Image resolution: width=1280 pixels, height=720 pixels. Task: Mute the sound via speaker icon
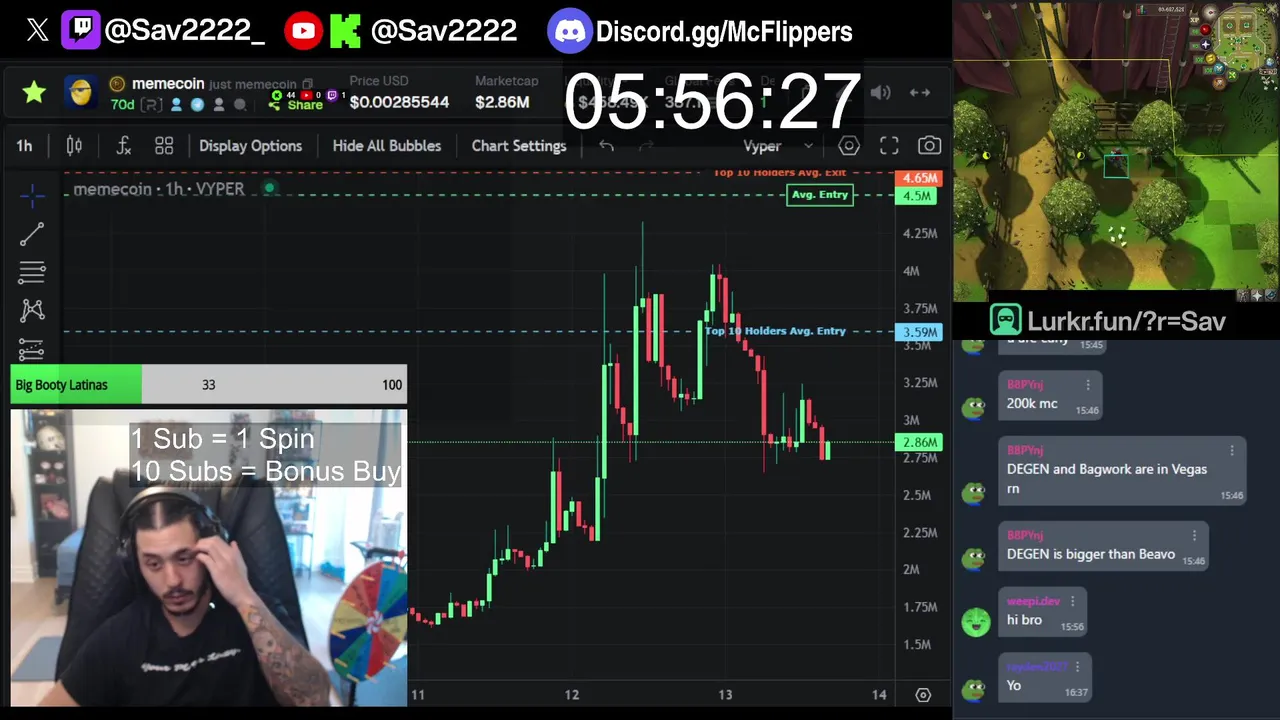(x=880, y=93)
